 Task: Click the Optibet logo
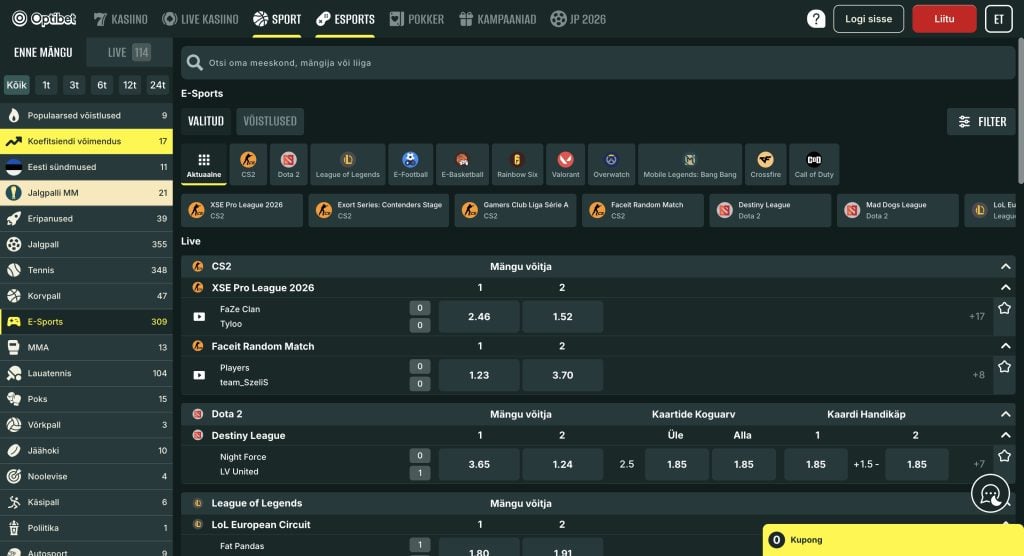44,19
